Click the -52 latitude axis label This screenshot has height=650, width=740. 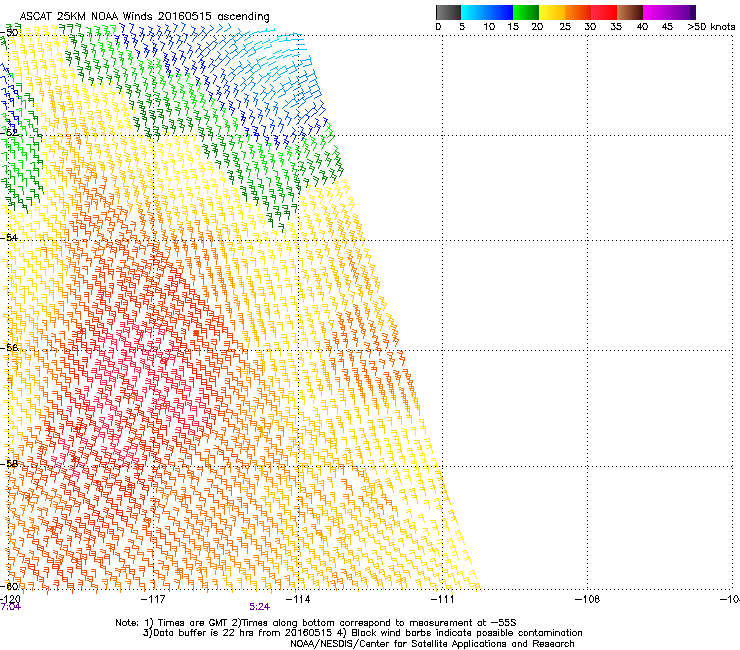point(10,133)
